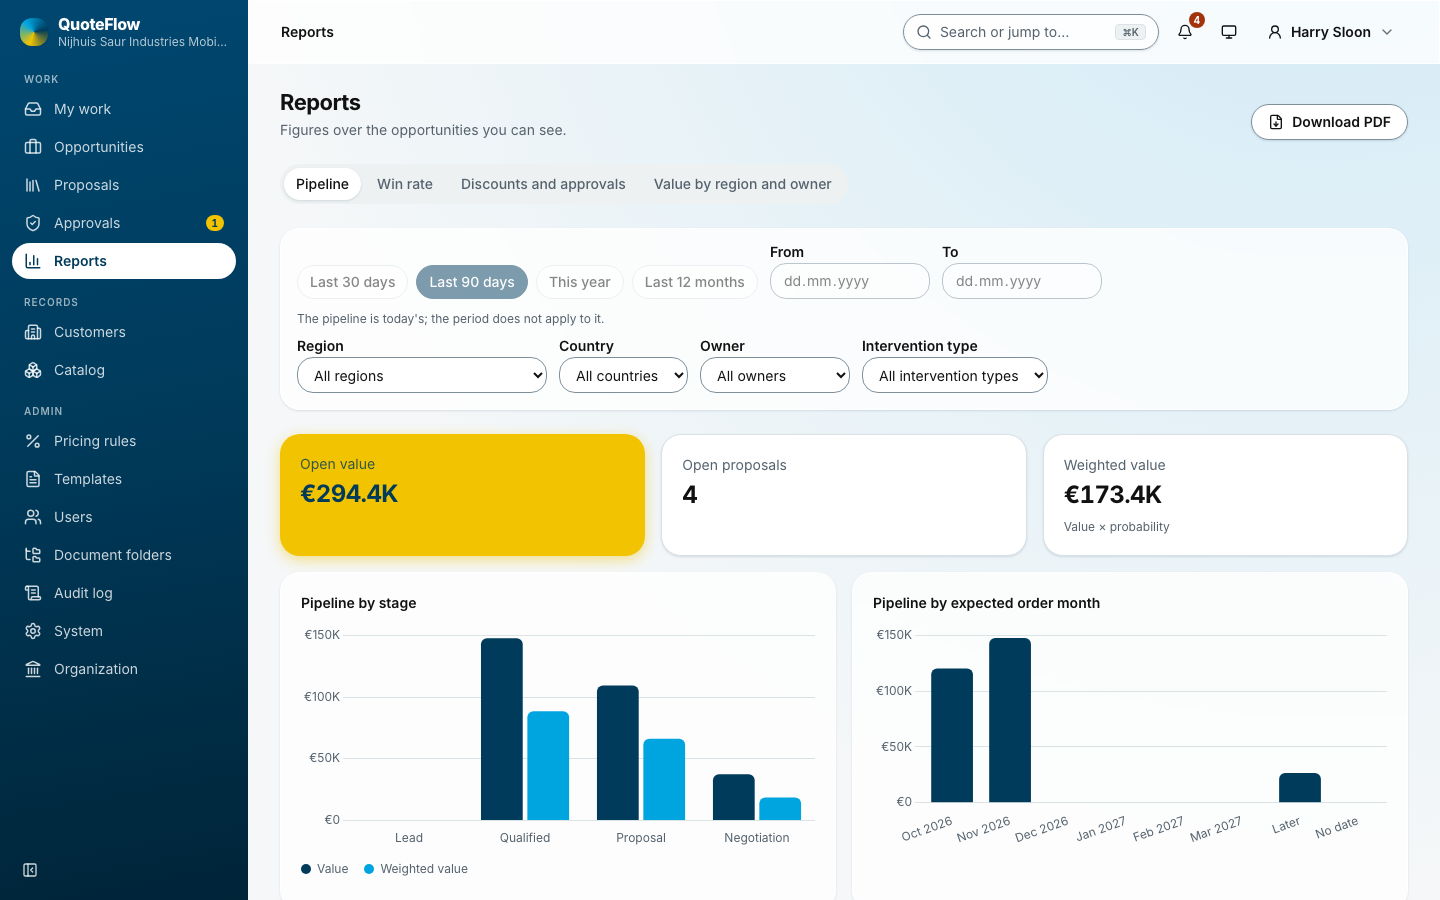
Task: Switch to the Win rate tab
Action: point(405,184)
